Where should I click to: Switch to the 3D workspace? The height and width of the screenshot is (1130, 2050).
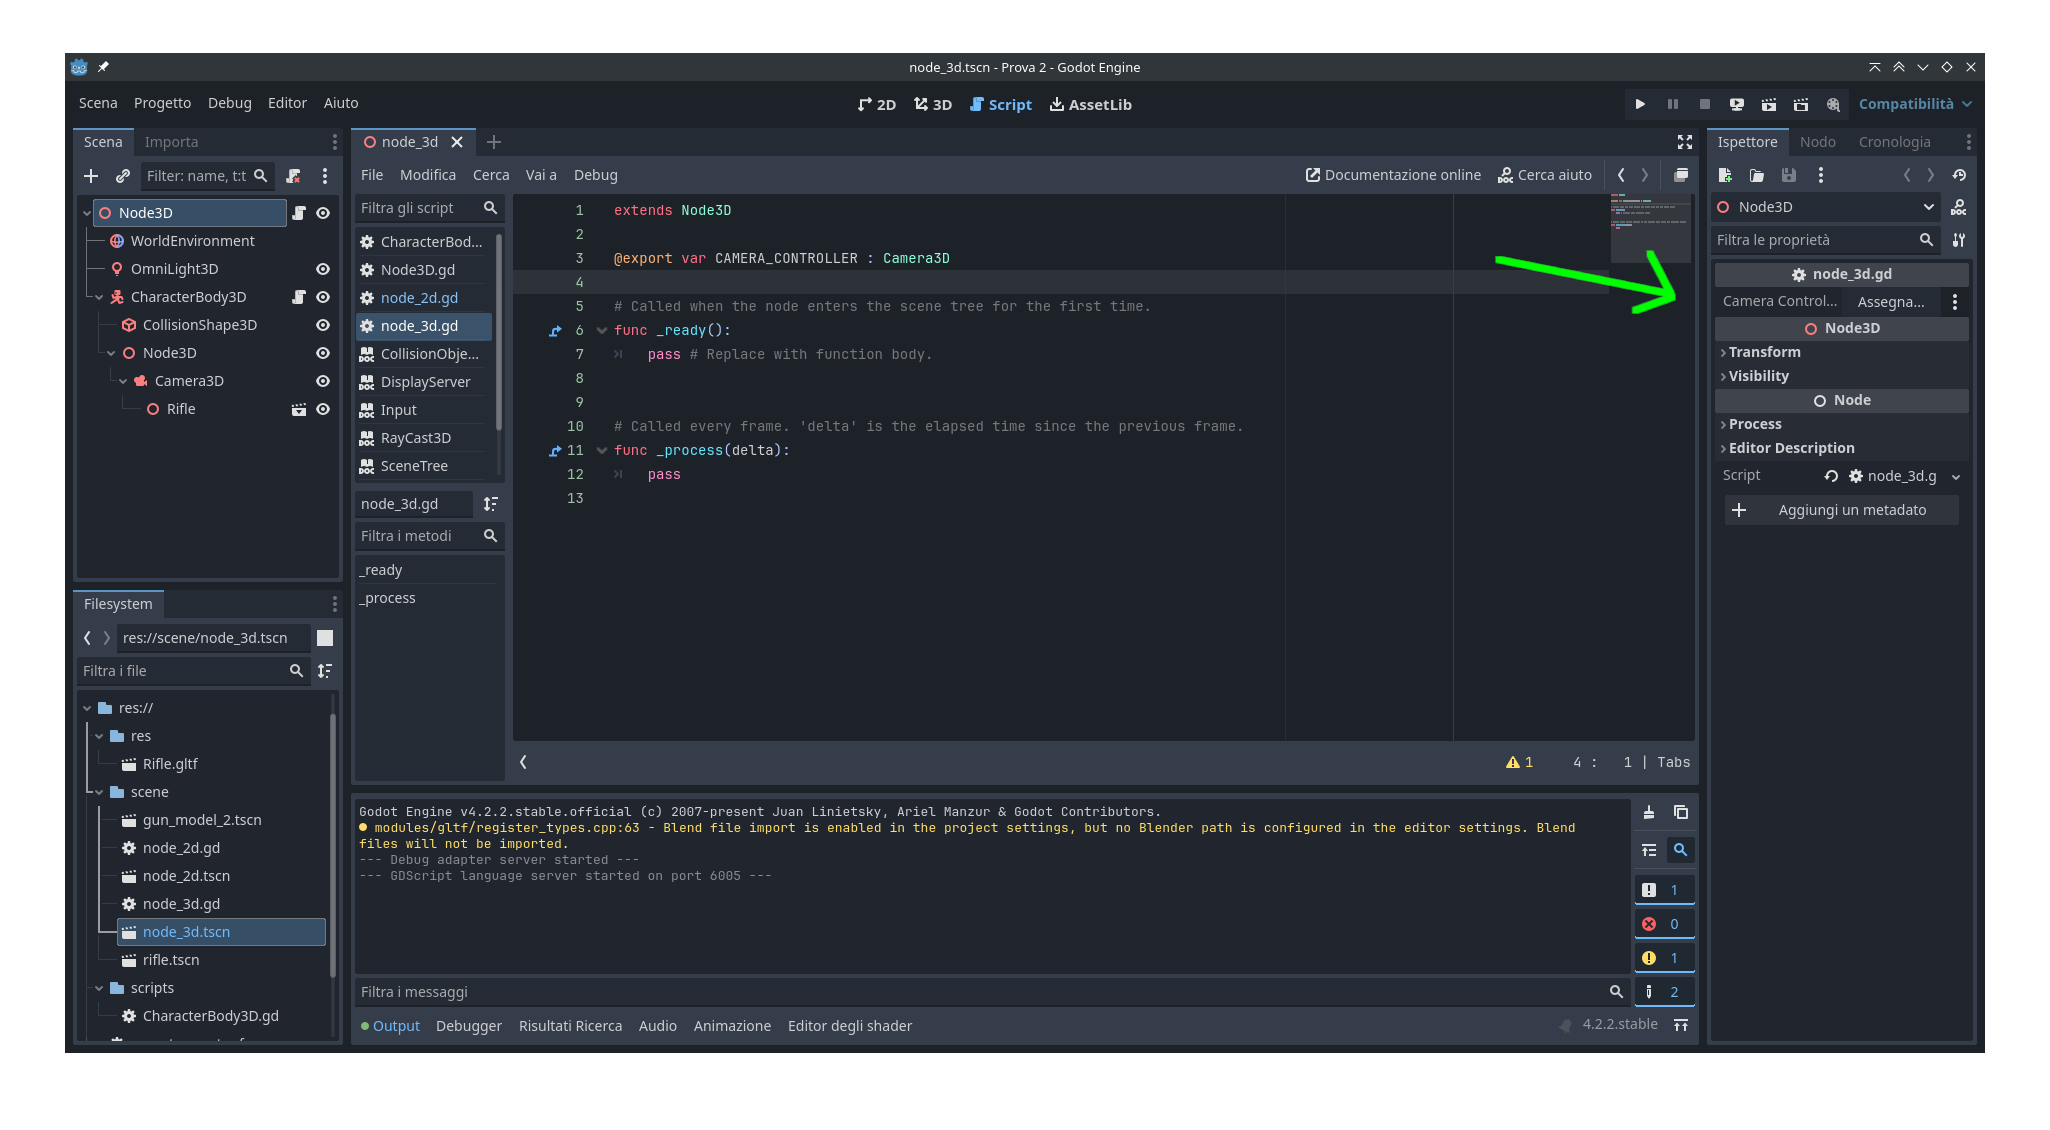coord(932,104)
